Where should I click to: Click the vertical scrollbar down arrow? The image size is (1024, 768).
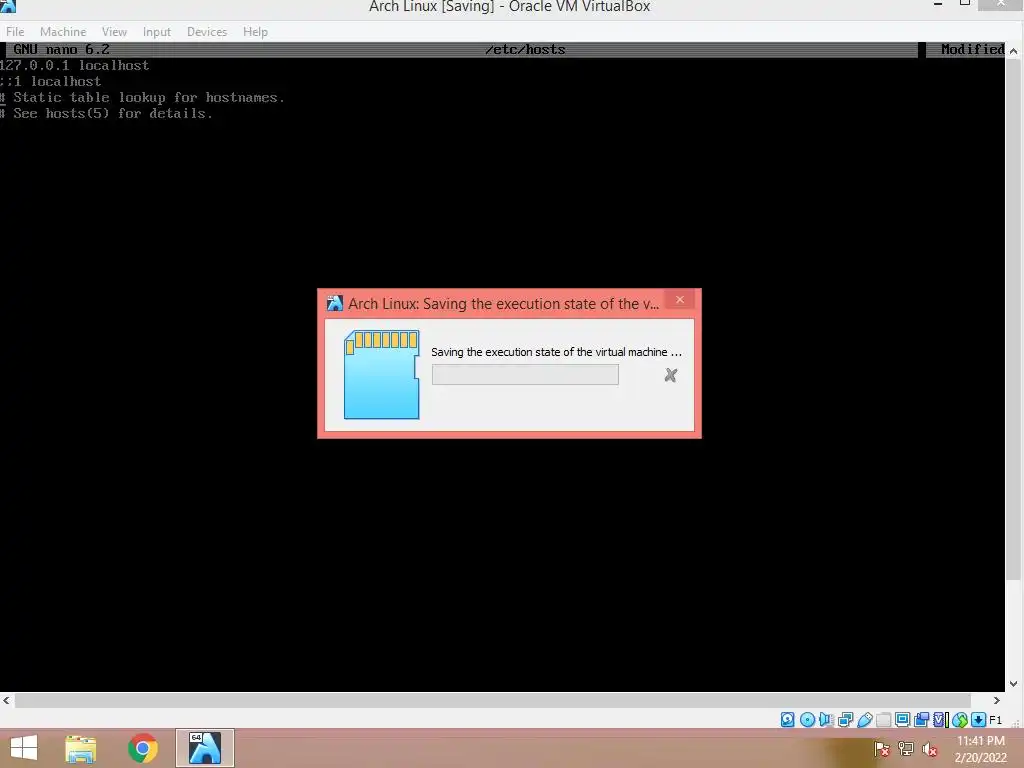(1013, 684)
